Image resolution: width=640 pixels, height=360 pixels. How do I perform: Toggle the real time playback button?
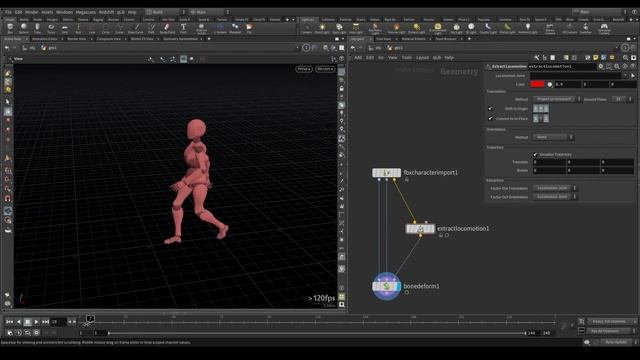(x=10, y=333)
